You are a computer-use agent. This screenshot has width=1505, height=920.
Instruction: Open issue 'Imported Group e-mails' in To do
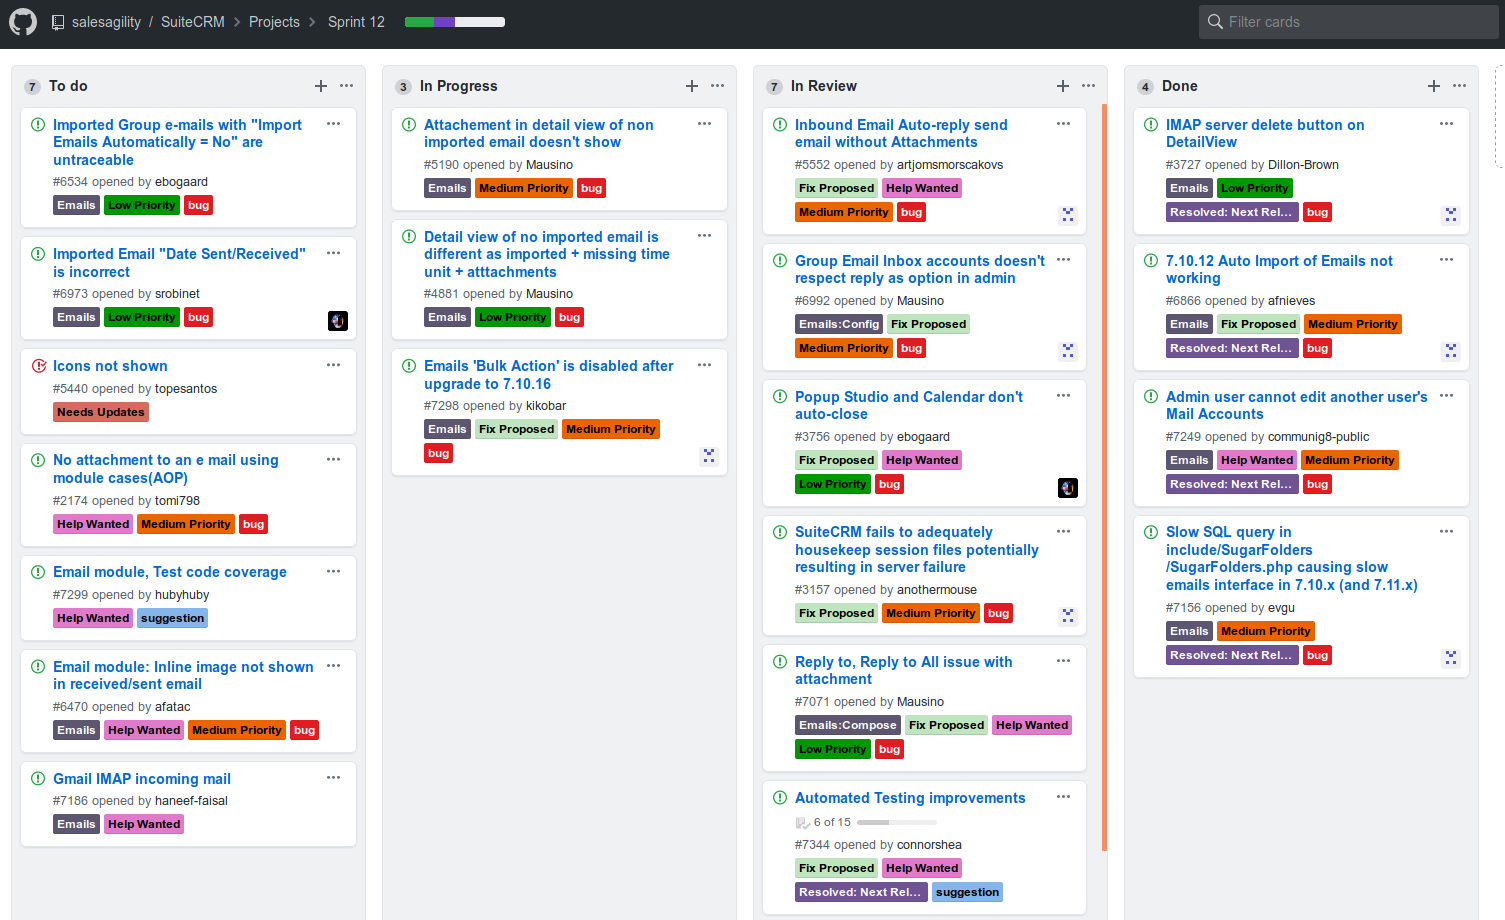(177, 142)
